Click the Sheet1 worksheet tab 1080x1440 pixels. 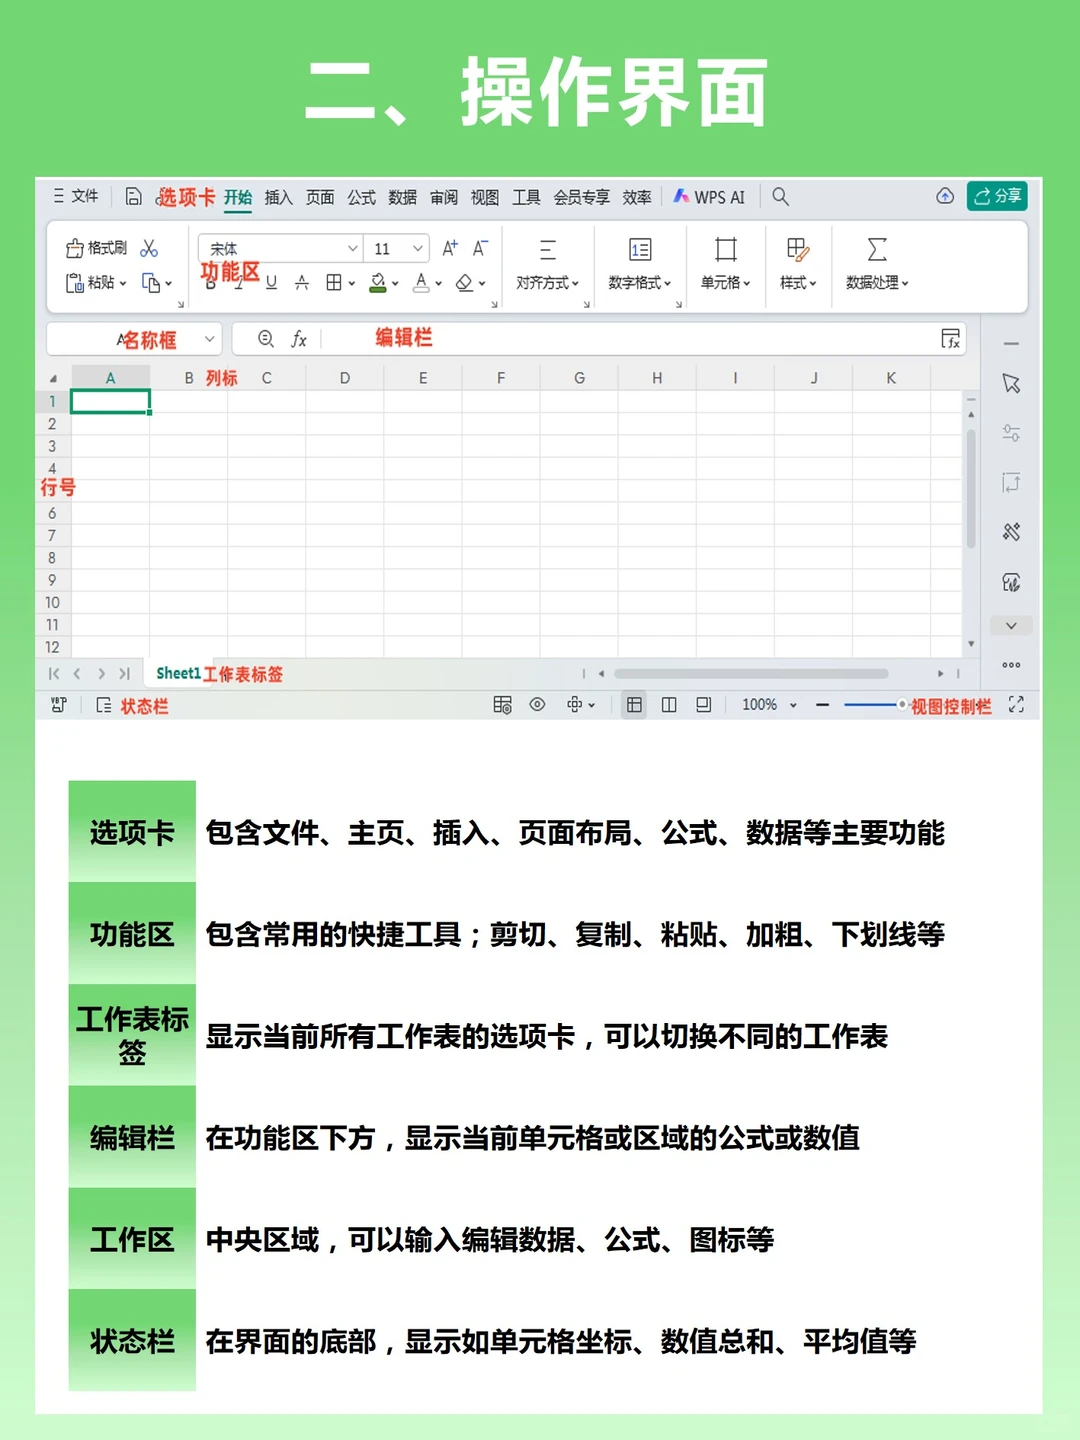click(178, 674)
